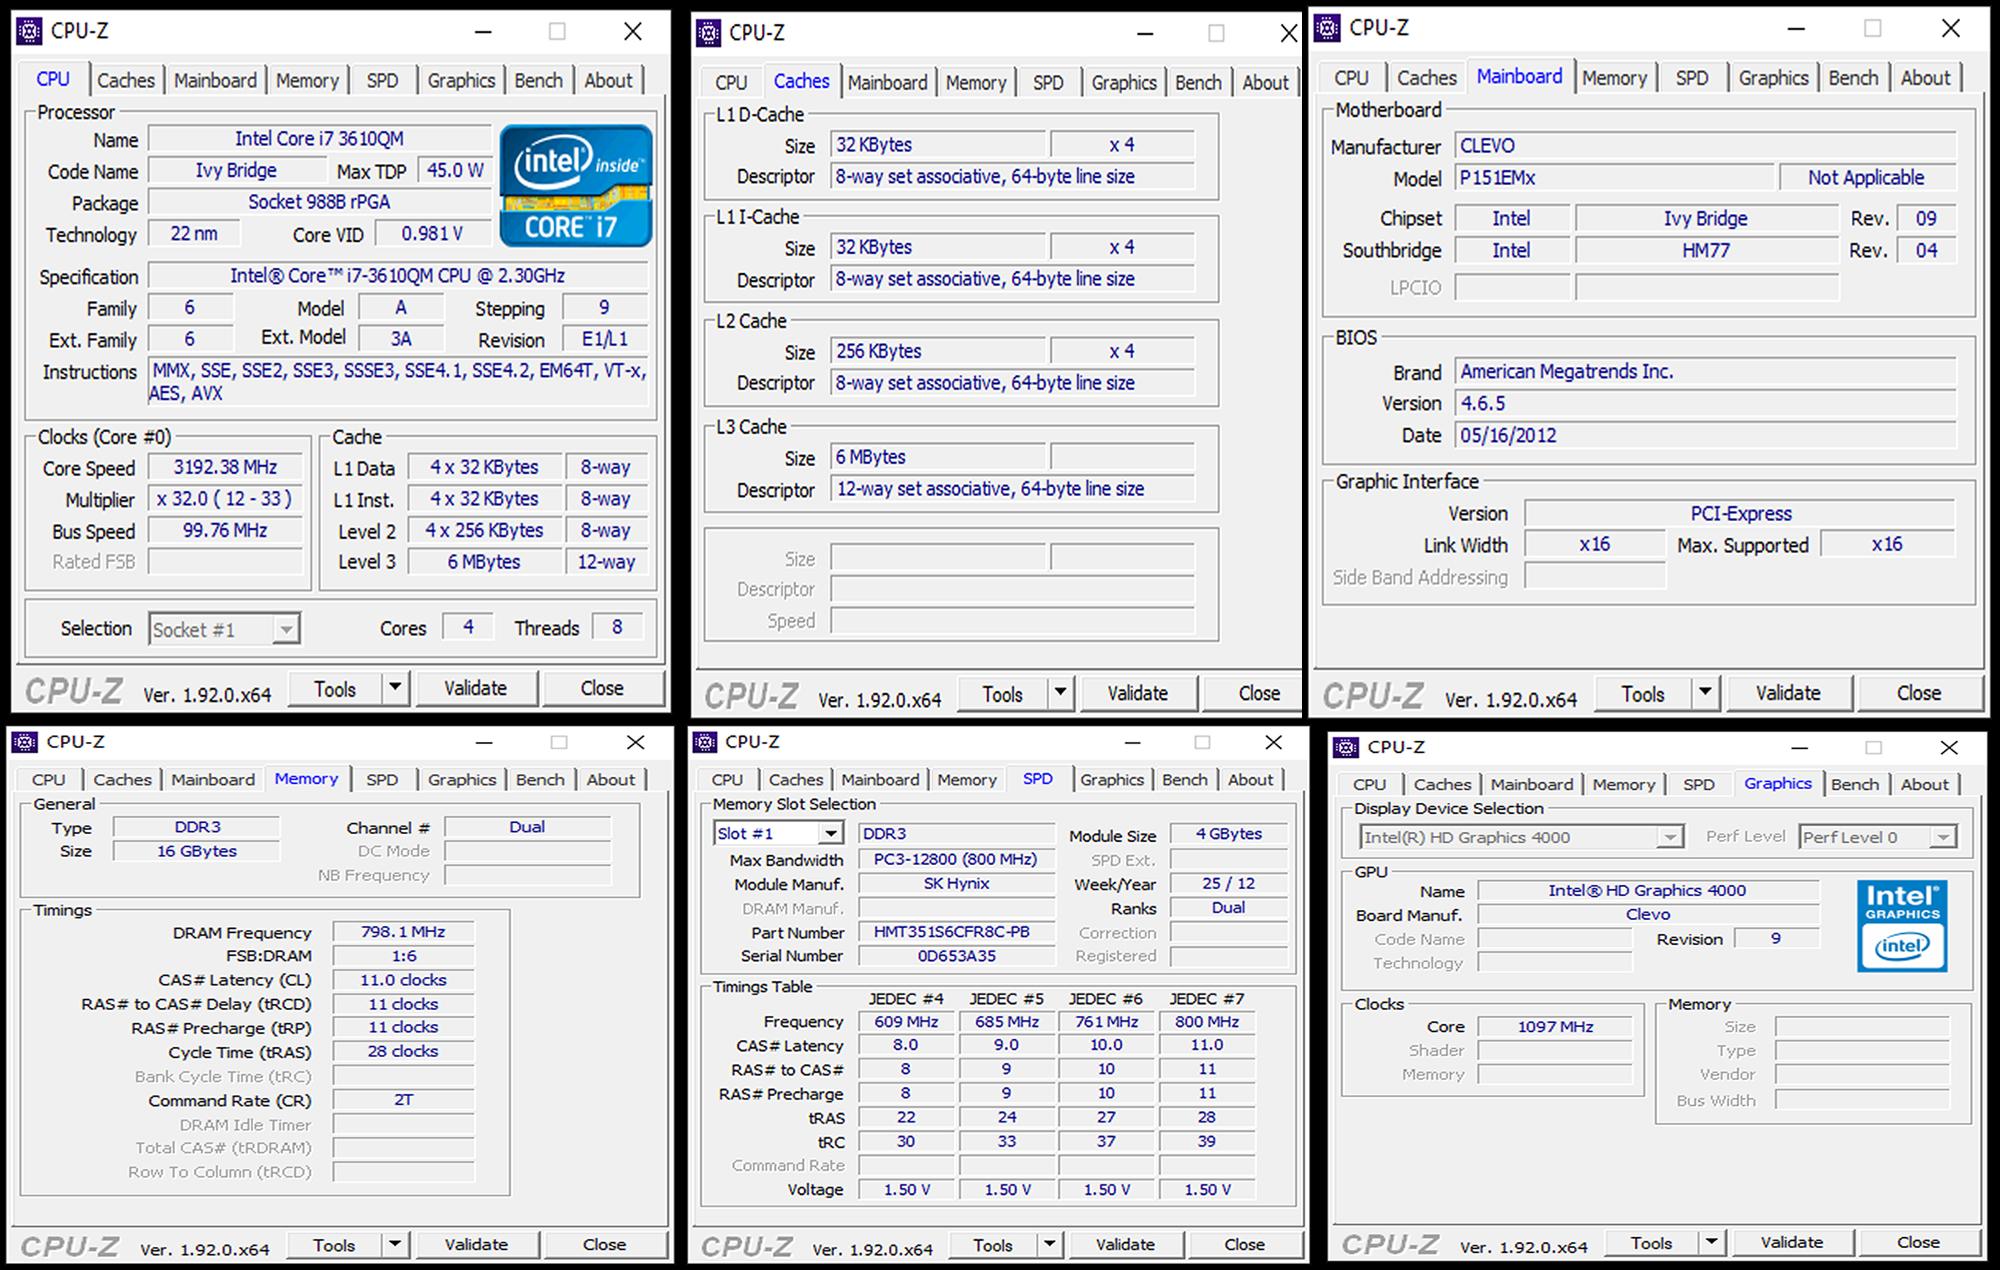The height and width of the screenshot is (1270, 2000).
Task: Click the DRAM Frequency value 798.1 MHz
Action: coord(403,932)
